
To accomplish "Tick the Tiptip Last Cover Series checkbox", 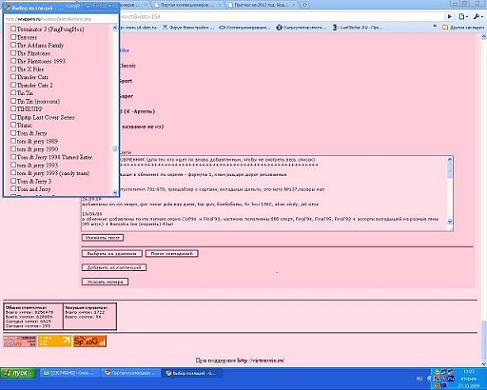I will [13, 117].
